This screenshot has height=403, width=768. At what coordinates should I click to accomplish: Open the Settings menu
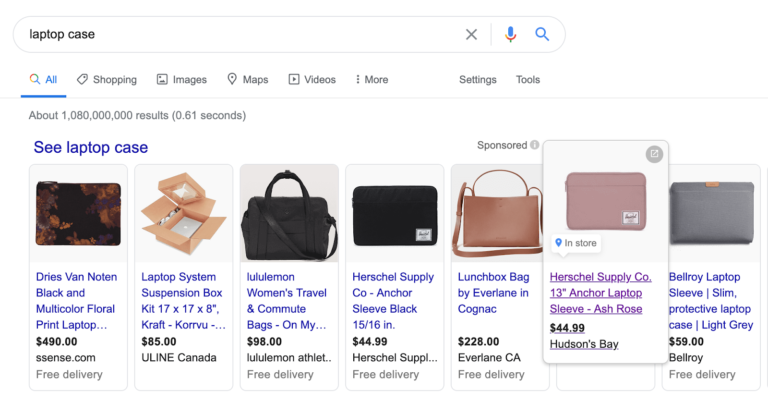pos(477,80)
